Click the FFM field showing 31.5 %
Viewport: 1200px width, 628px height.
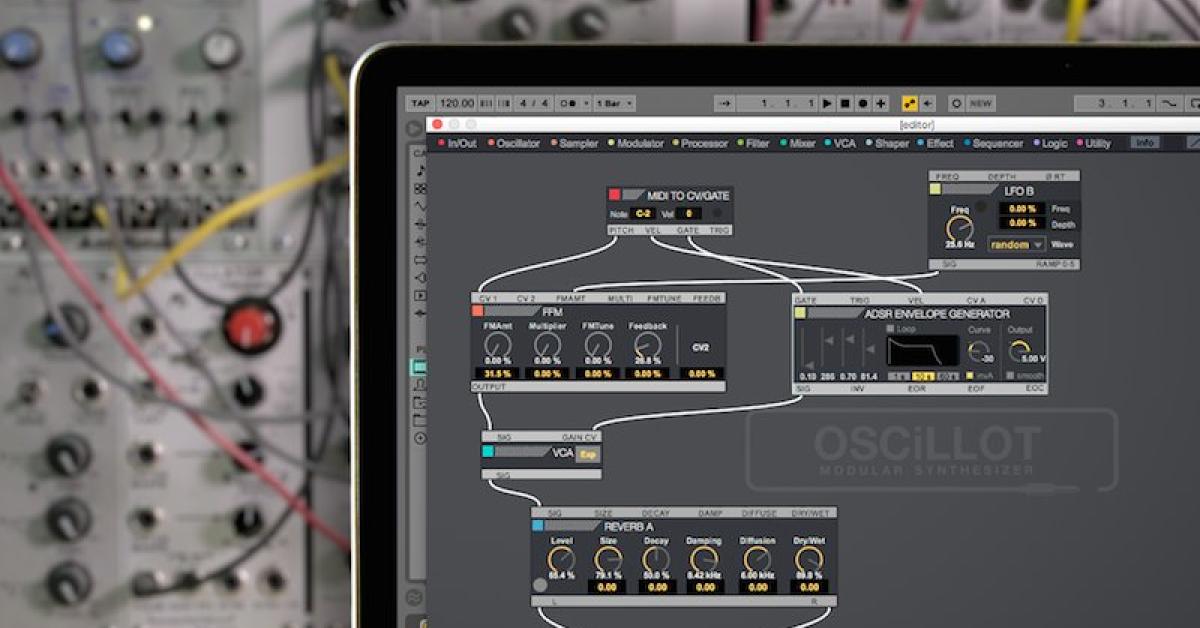[497, 373]
